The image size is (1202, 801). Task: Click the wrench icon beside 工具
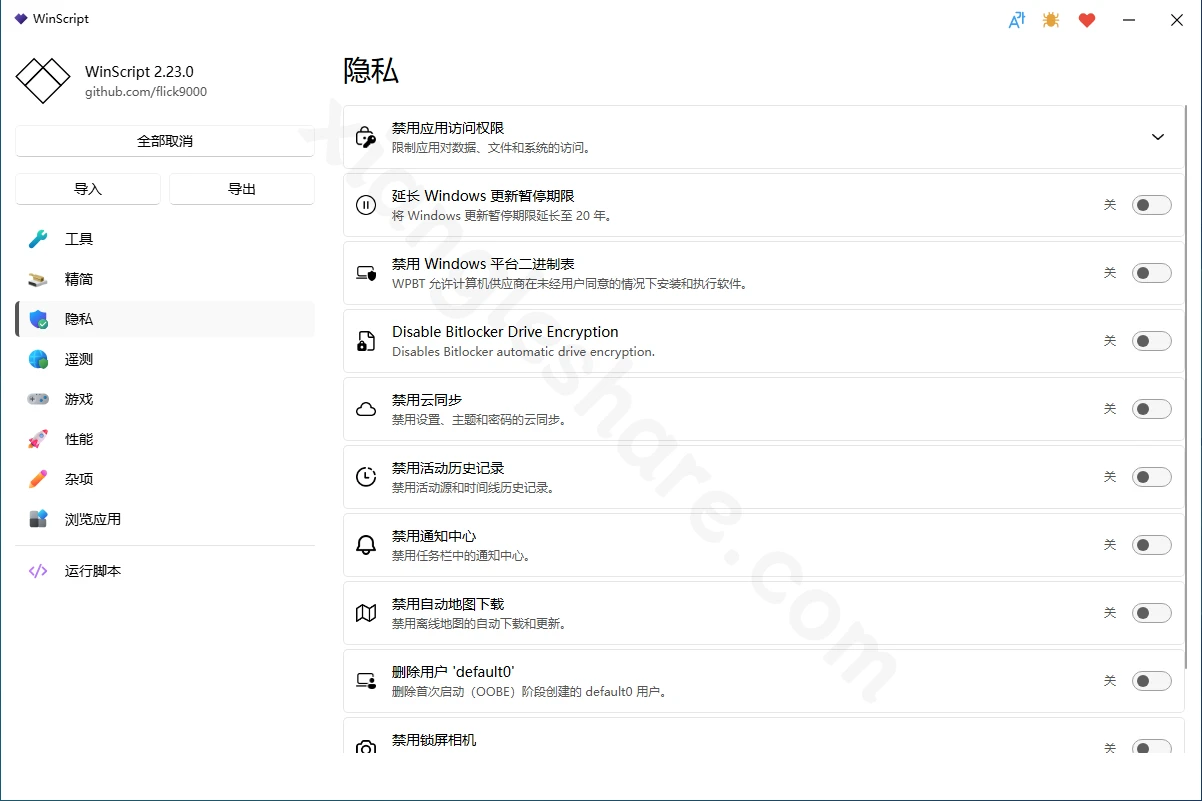[38, 239]
